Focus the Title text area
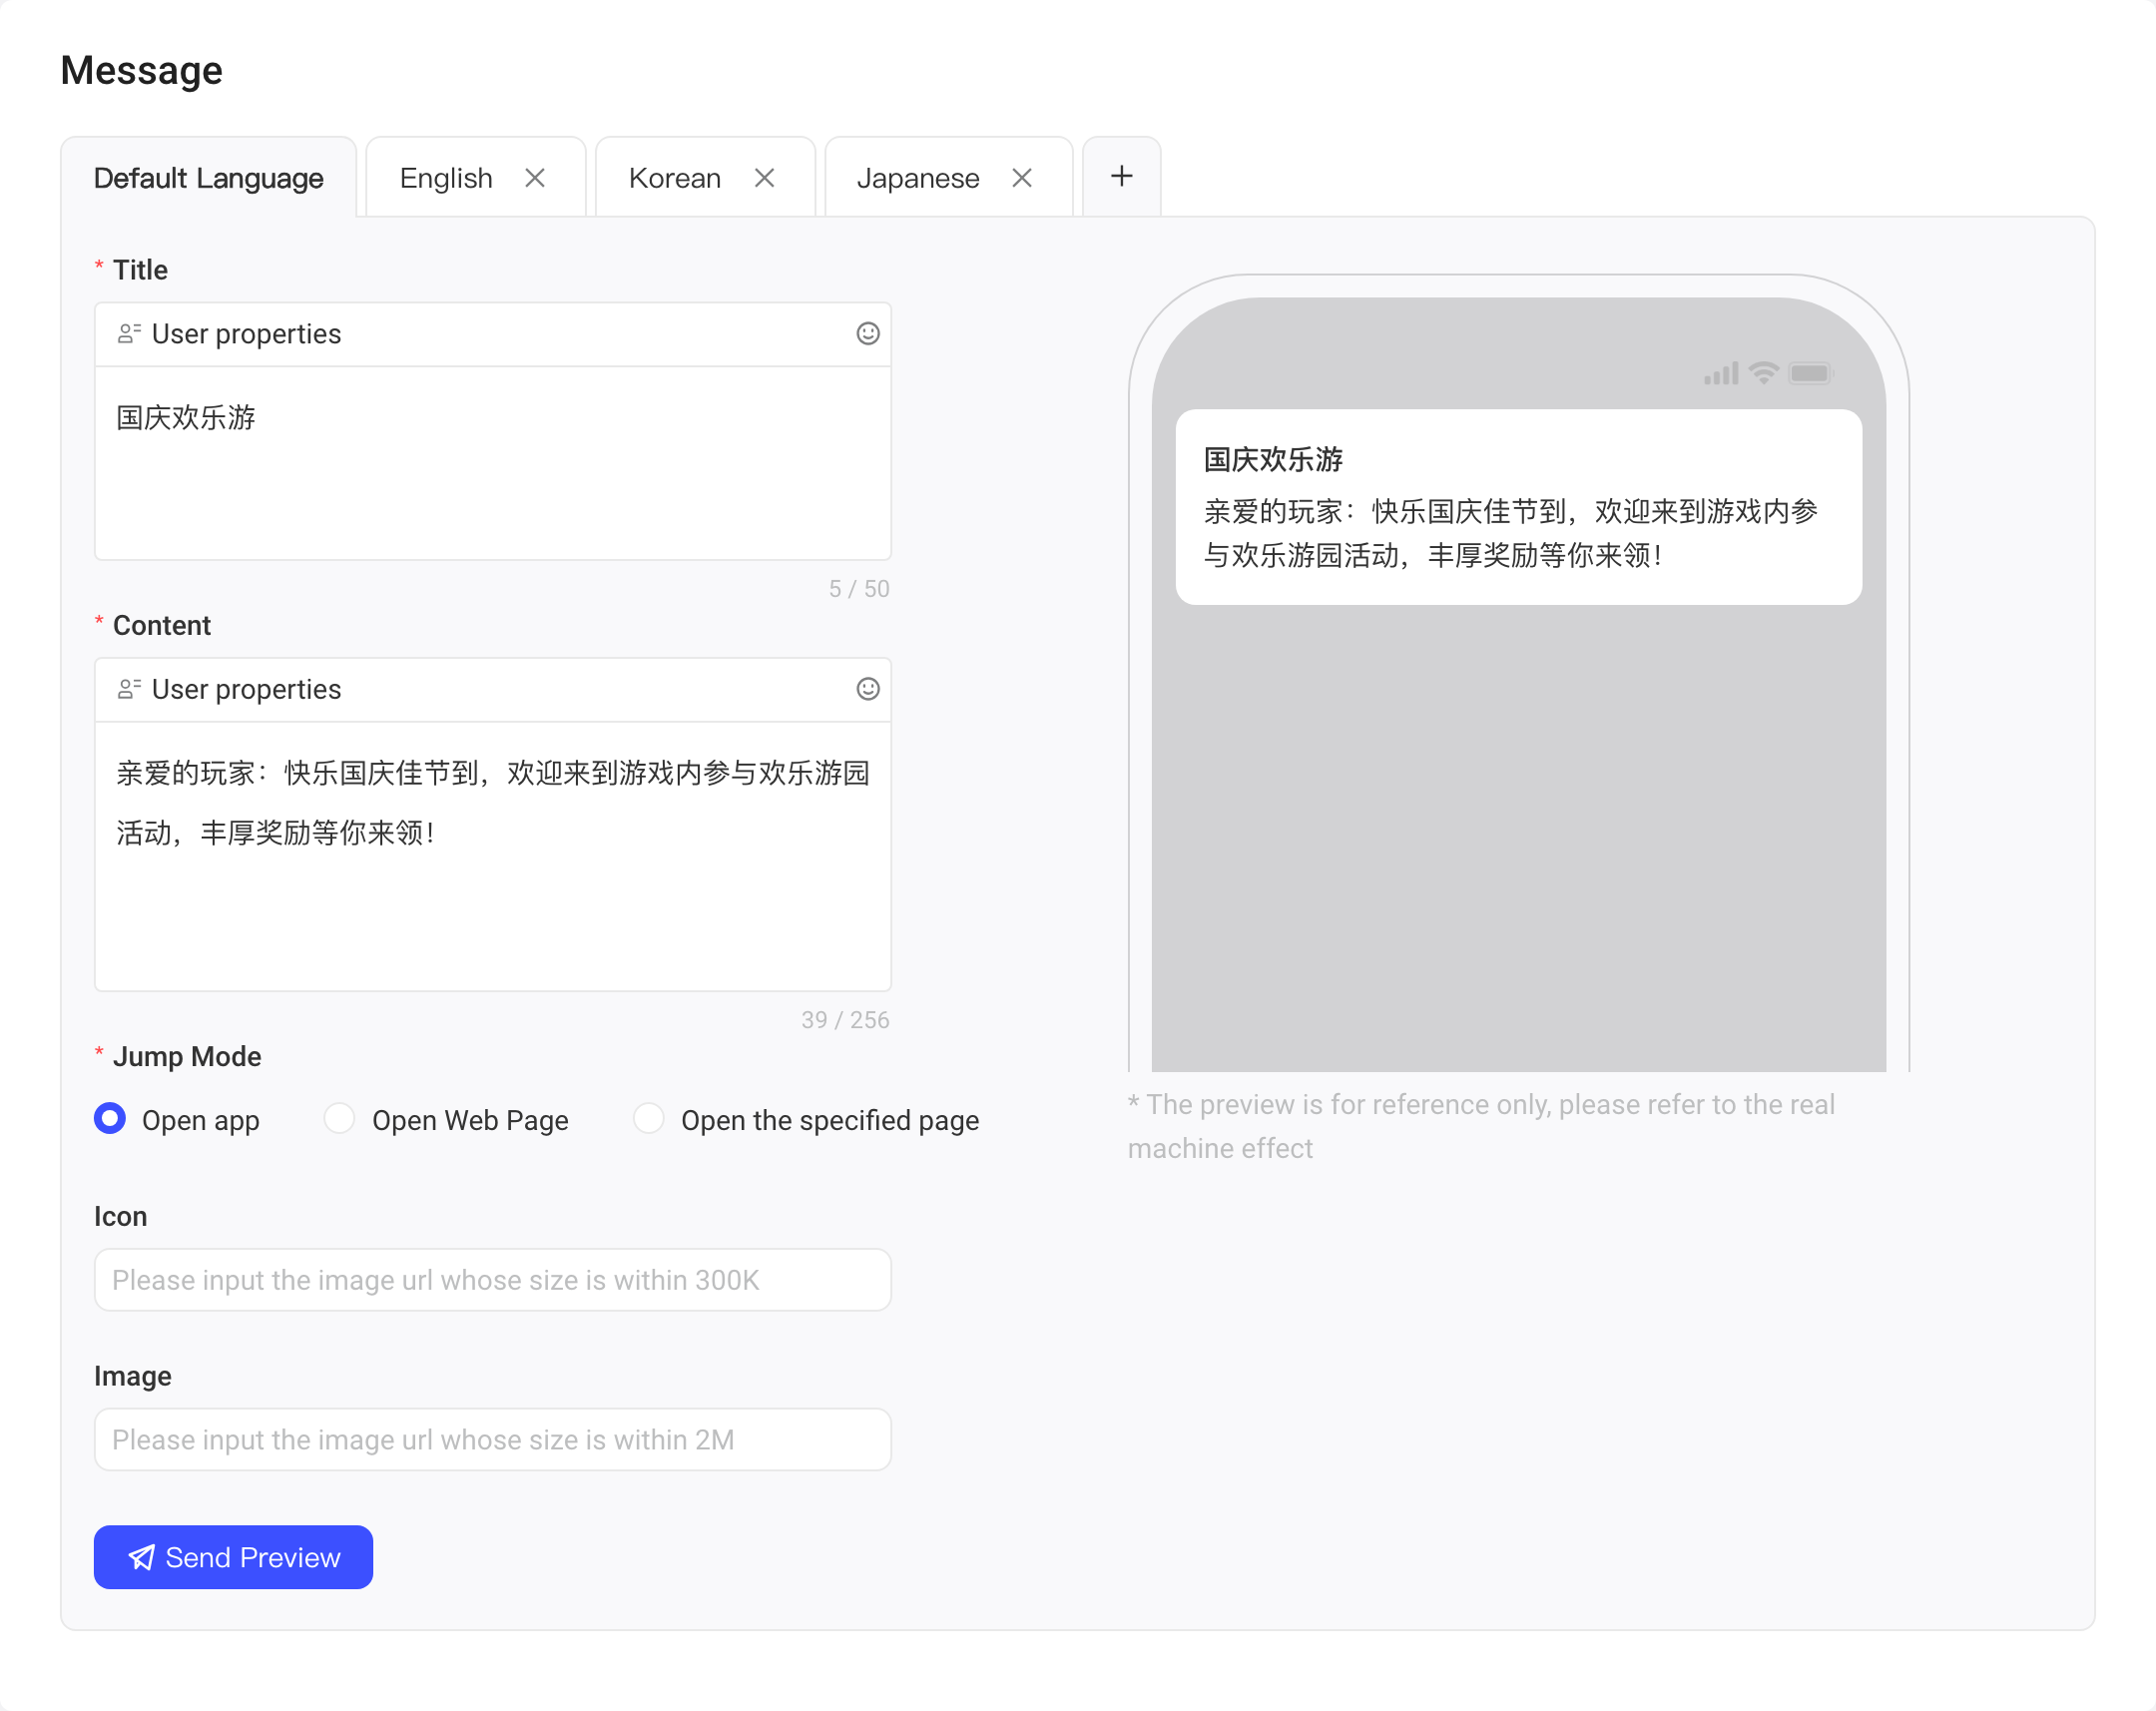2156x1711 pixels. (492, 463)
